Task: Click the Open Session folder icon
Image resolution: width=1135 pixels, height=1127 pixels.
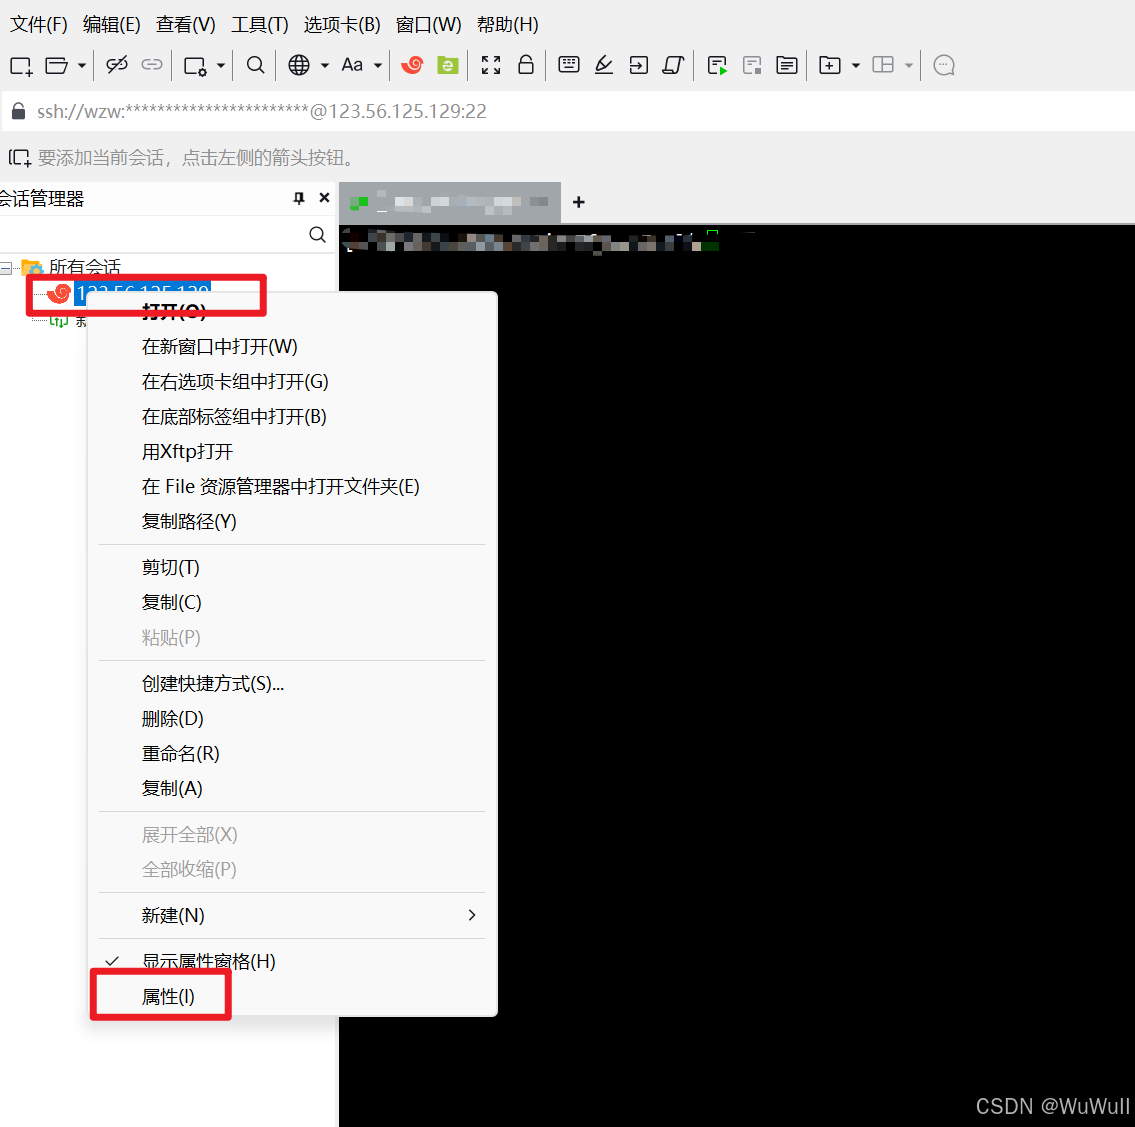Action: [56, 66]
